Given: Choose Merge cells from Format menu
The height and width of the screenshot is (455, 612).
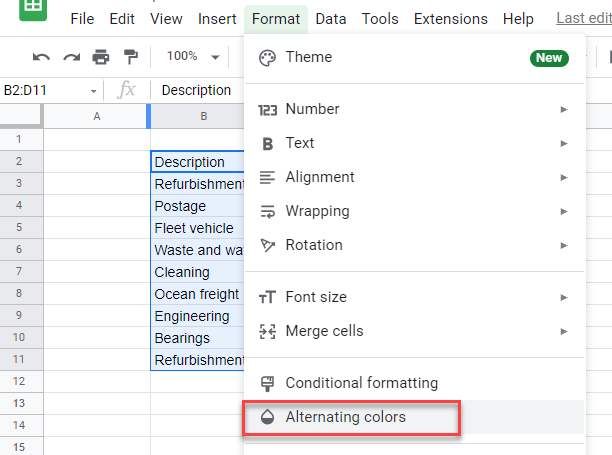Looking at the screenshot, I should [324, 331].
